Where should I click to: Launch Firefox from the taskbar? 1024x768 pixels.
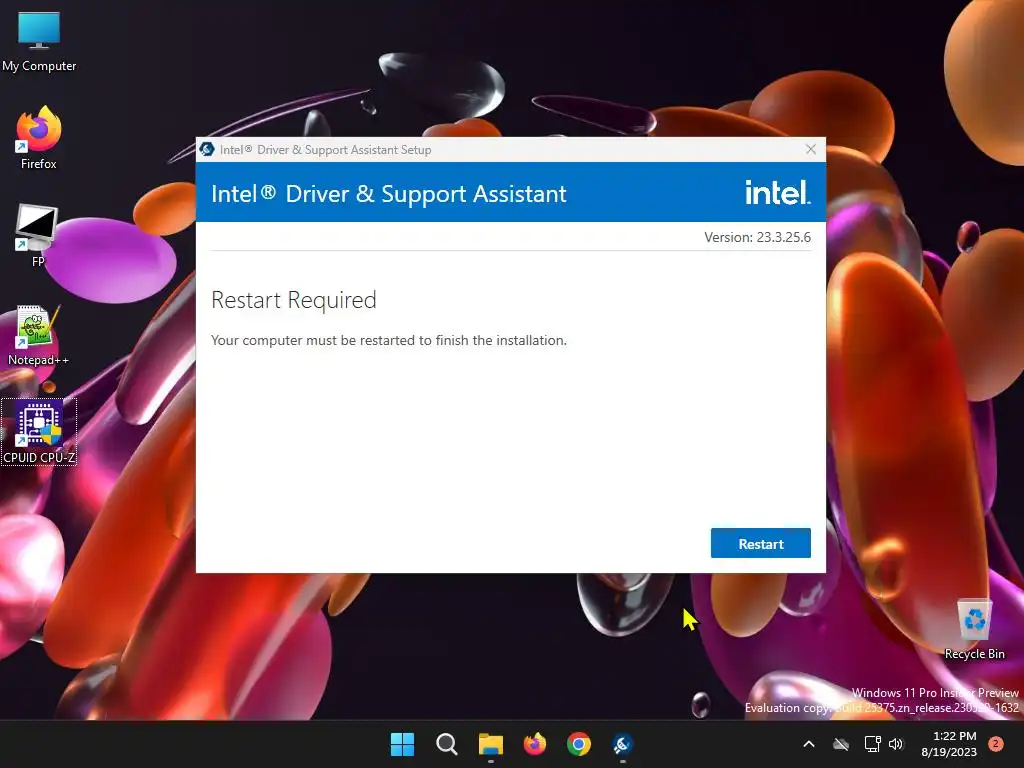tap(535, 744)
